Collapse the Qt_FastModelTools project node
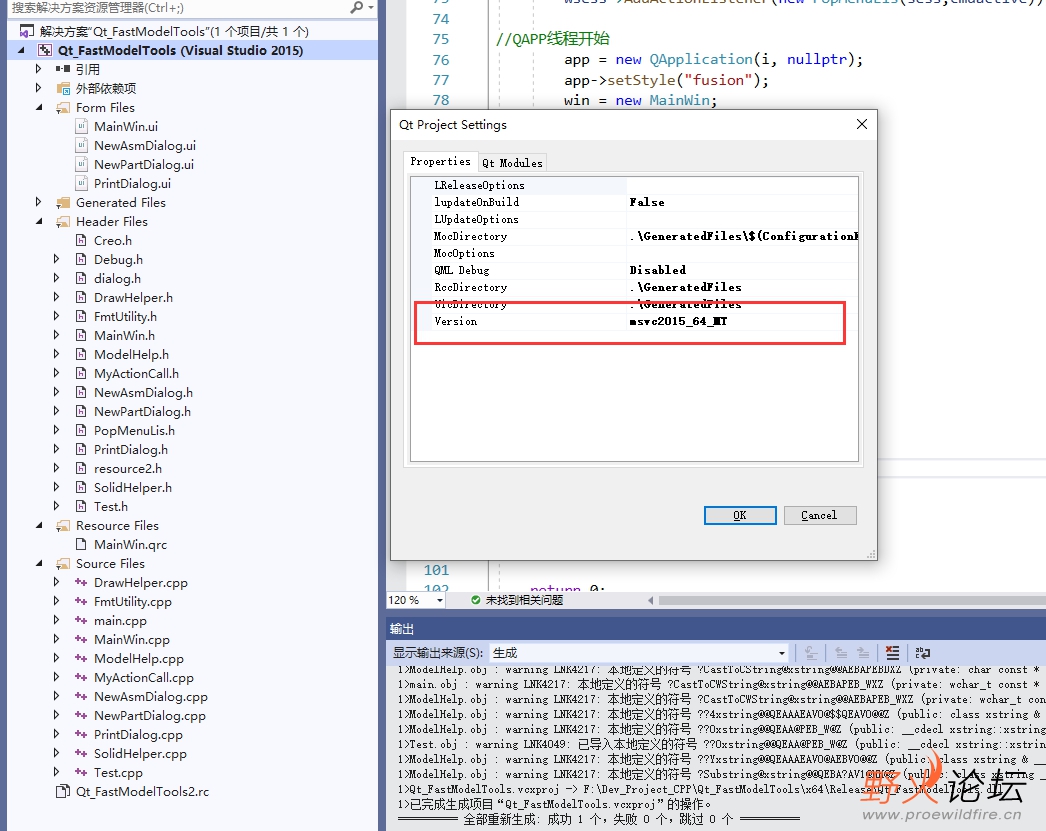This screenshot has width=1046, height=831. [21, 51]
